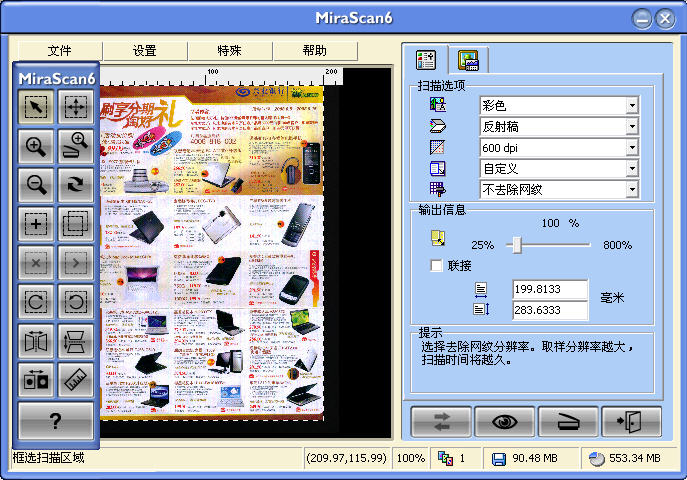Open the 文件 menu
Image resolution: width=687 pixels, height=480 pixels.
(x=60, y=51)
